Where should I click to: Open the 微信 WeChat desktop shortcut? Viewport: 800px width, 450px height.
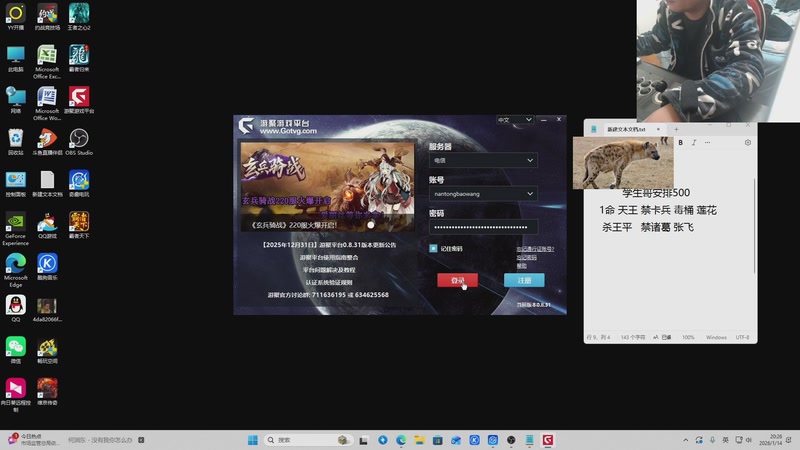(x=16, y=351)
